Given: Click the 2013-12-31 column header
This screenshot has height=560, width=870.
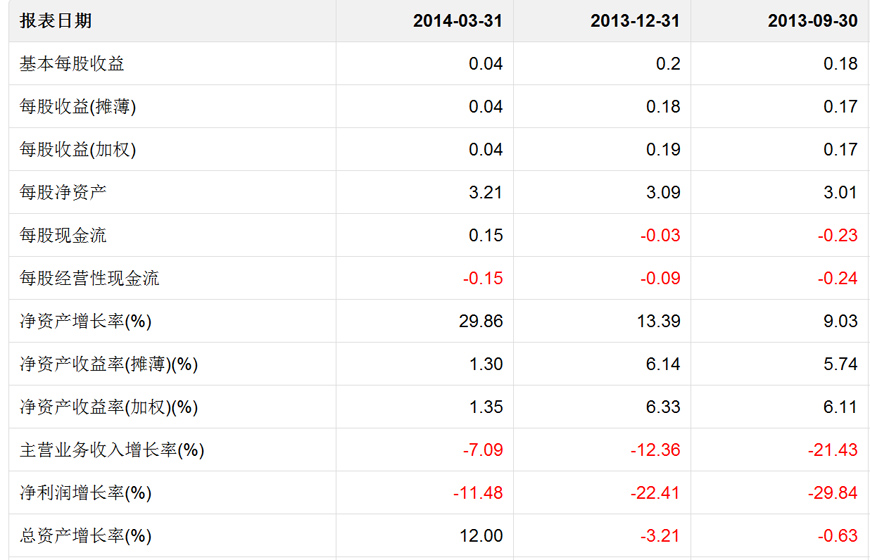Looking at the screenshot, I should pos(635,21).
